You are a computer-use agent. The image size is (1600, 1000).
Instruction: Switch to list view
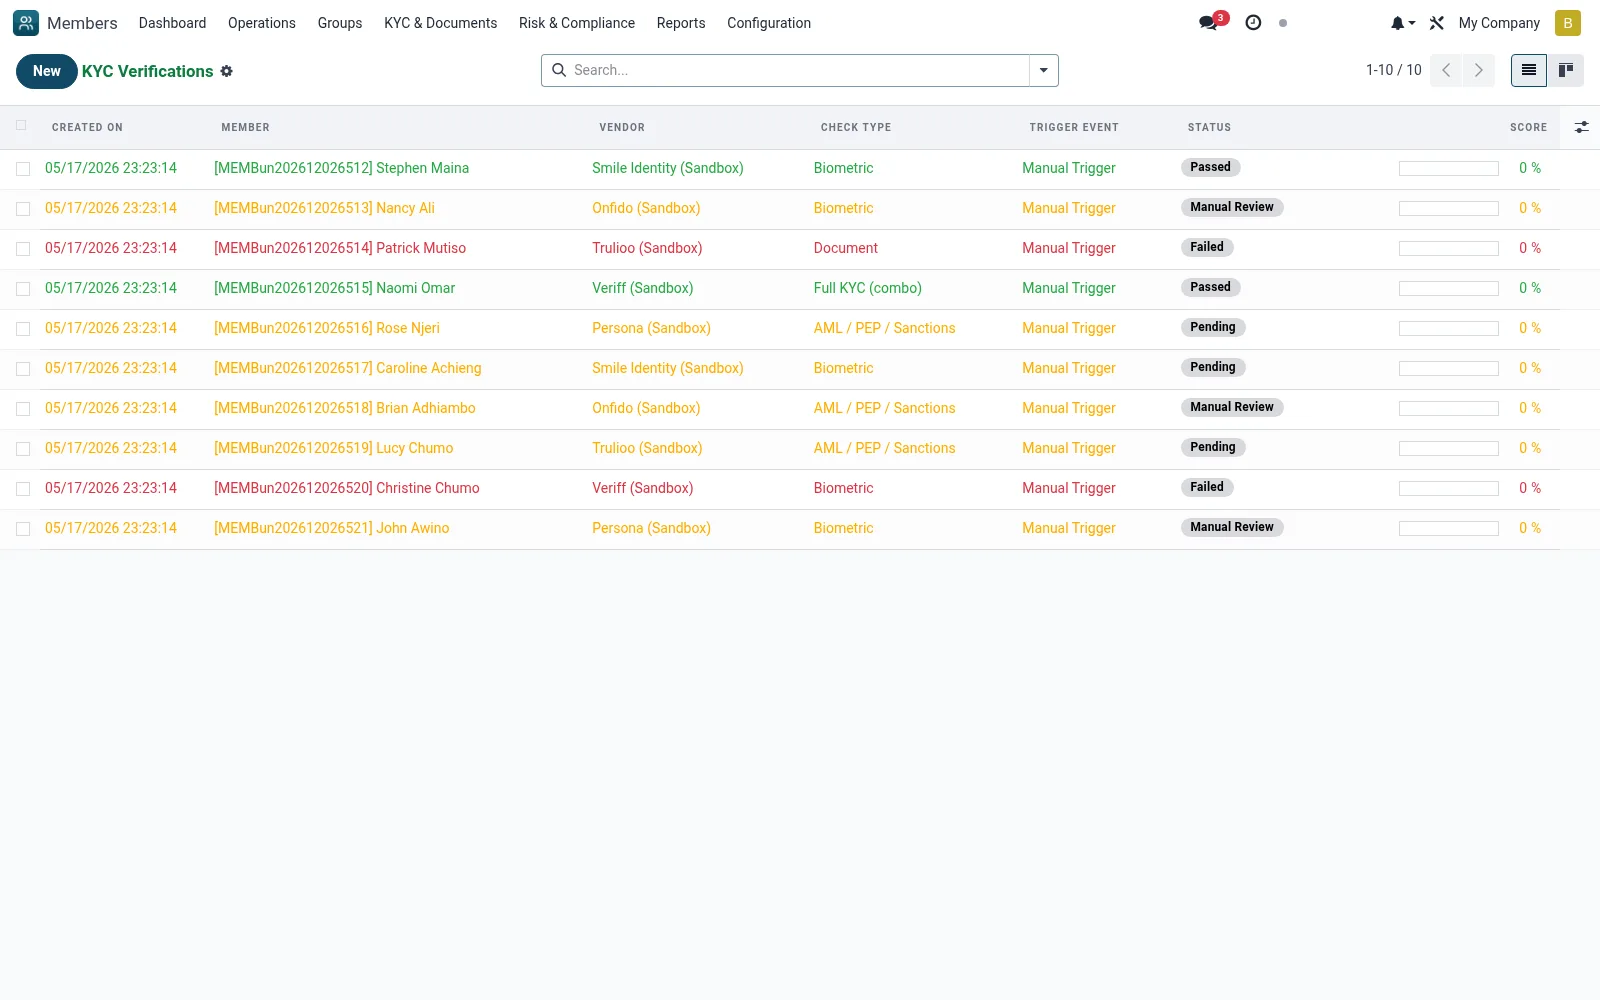pyautogui.click(x=1529, y=70)
